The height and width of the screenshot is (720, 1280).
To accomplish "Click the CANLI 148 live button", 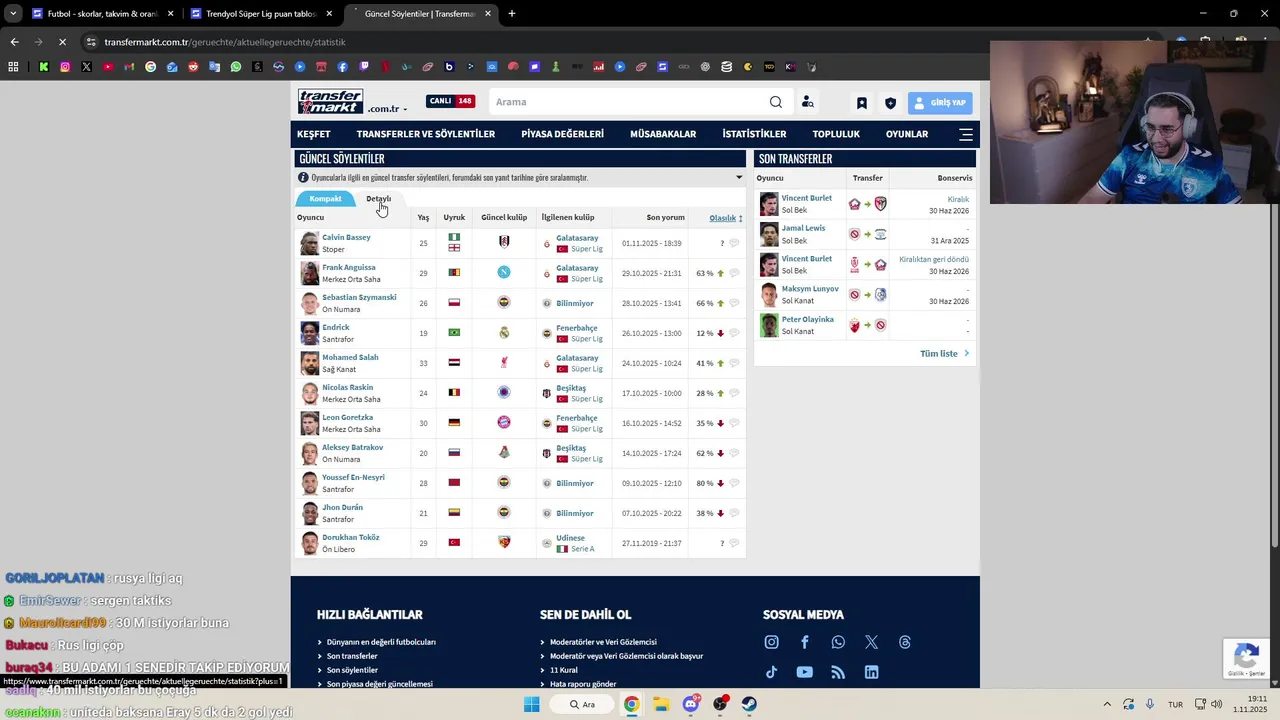I will (x=451, y=101).
